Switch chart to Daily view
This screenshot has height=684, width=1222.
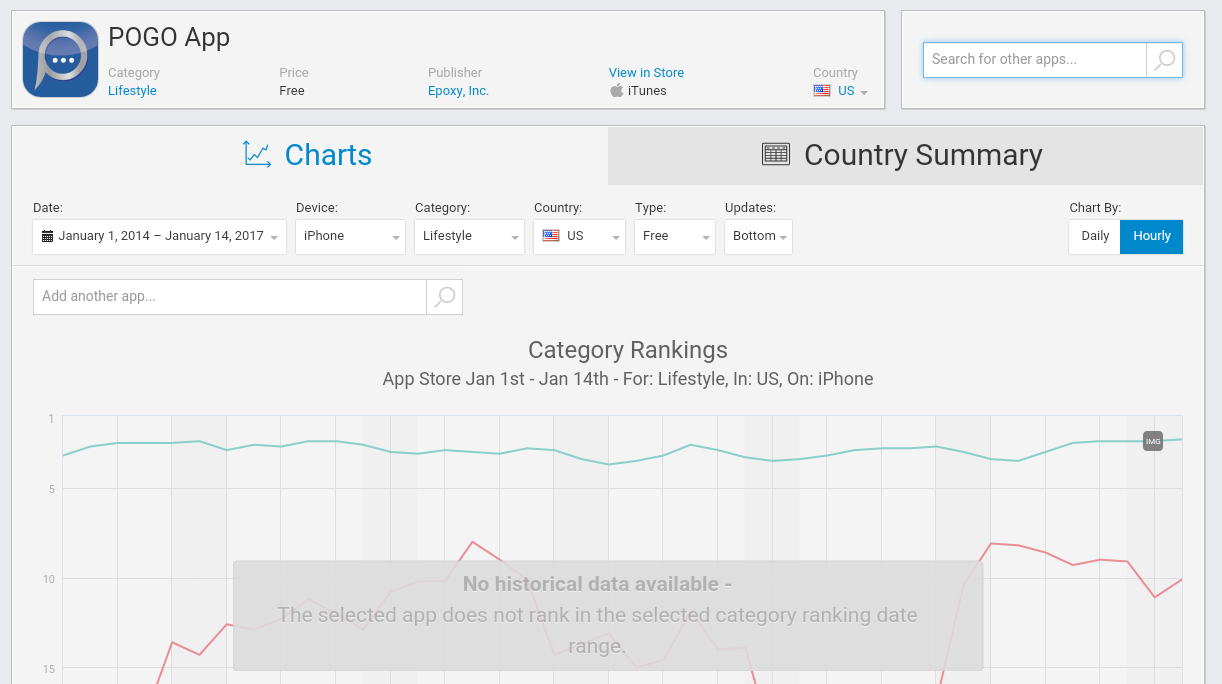1095,237
